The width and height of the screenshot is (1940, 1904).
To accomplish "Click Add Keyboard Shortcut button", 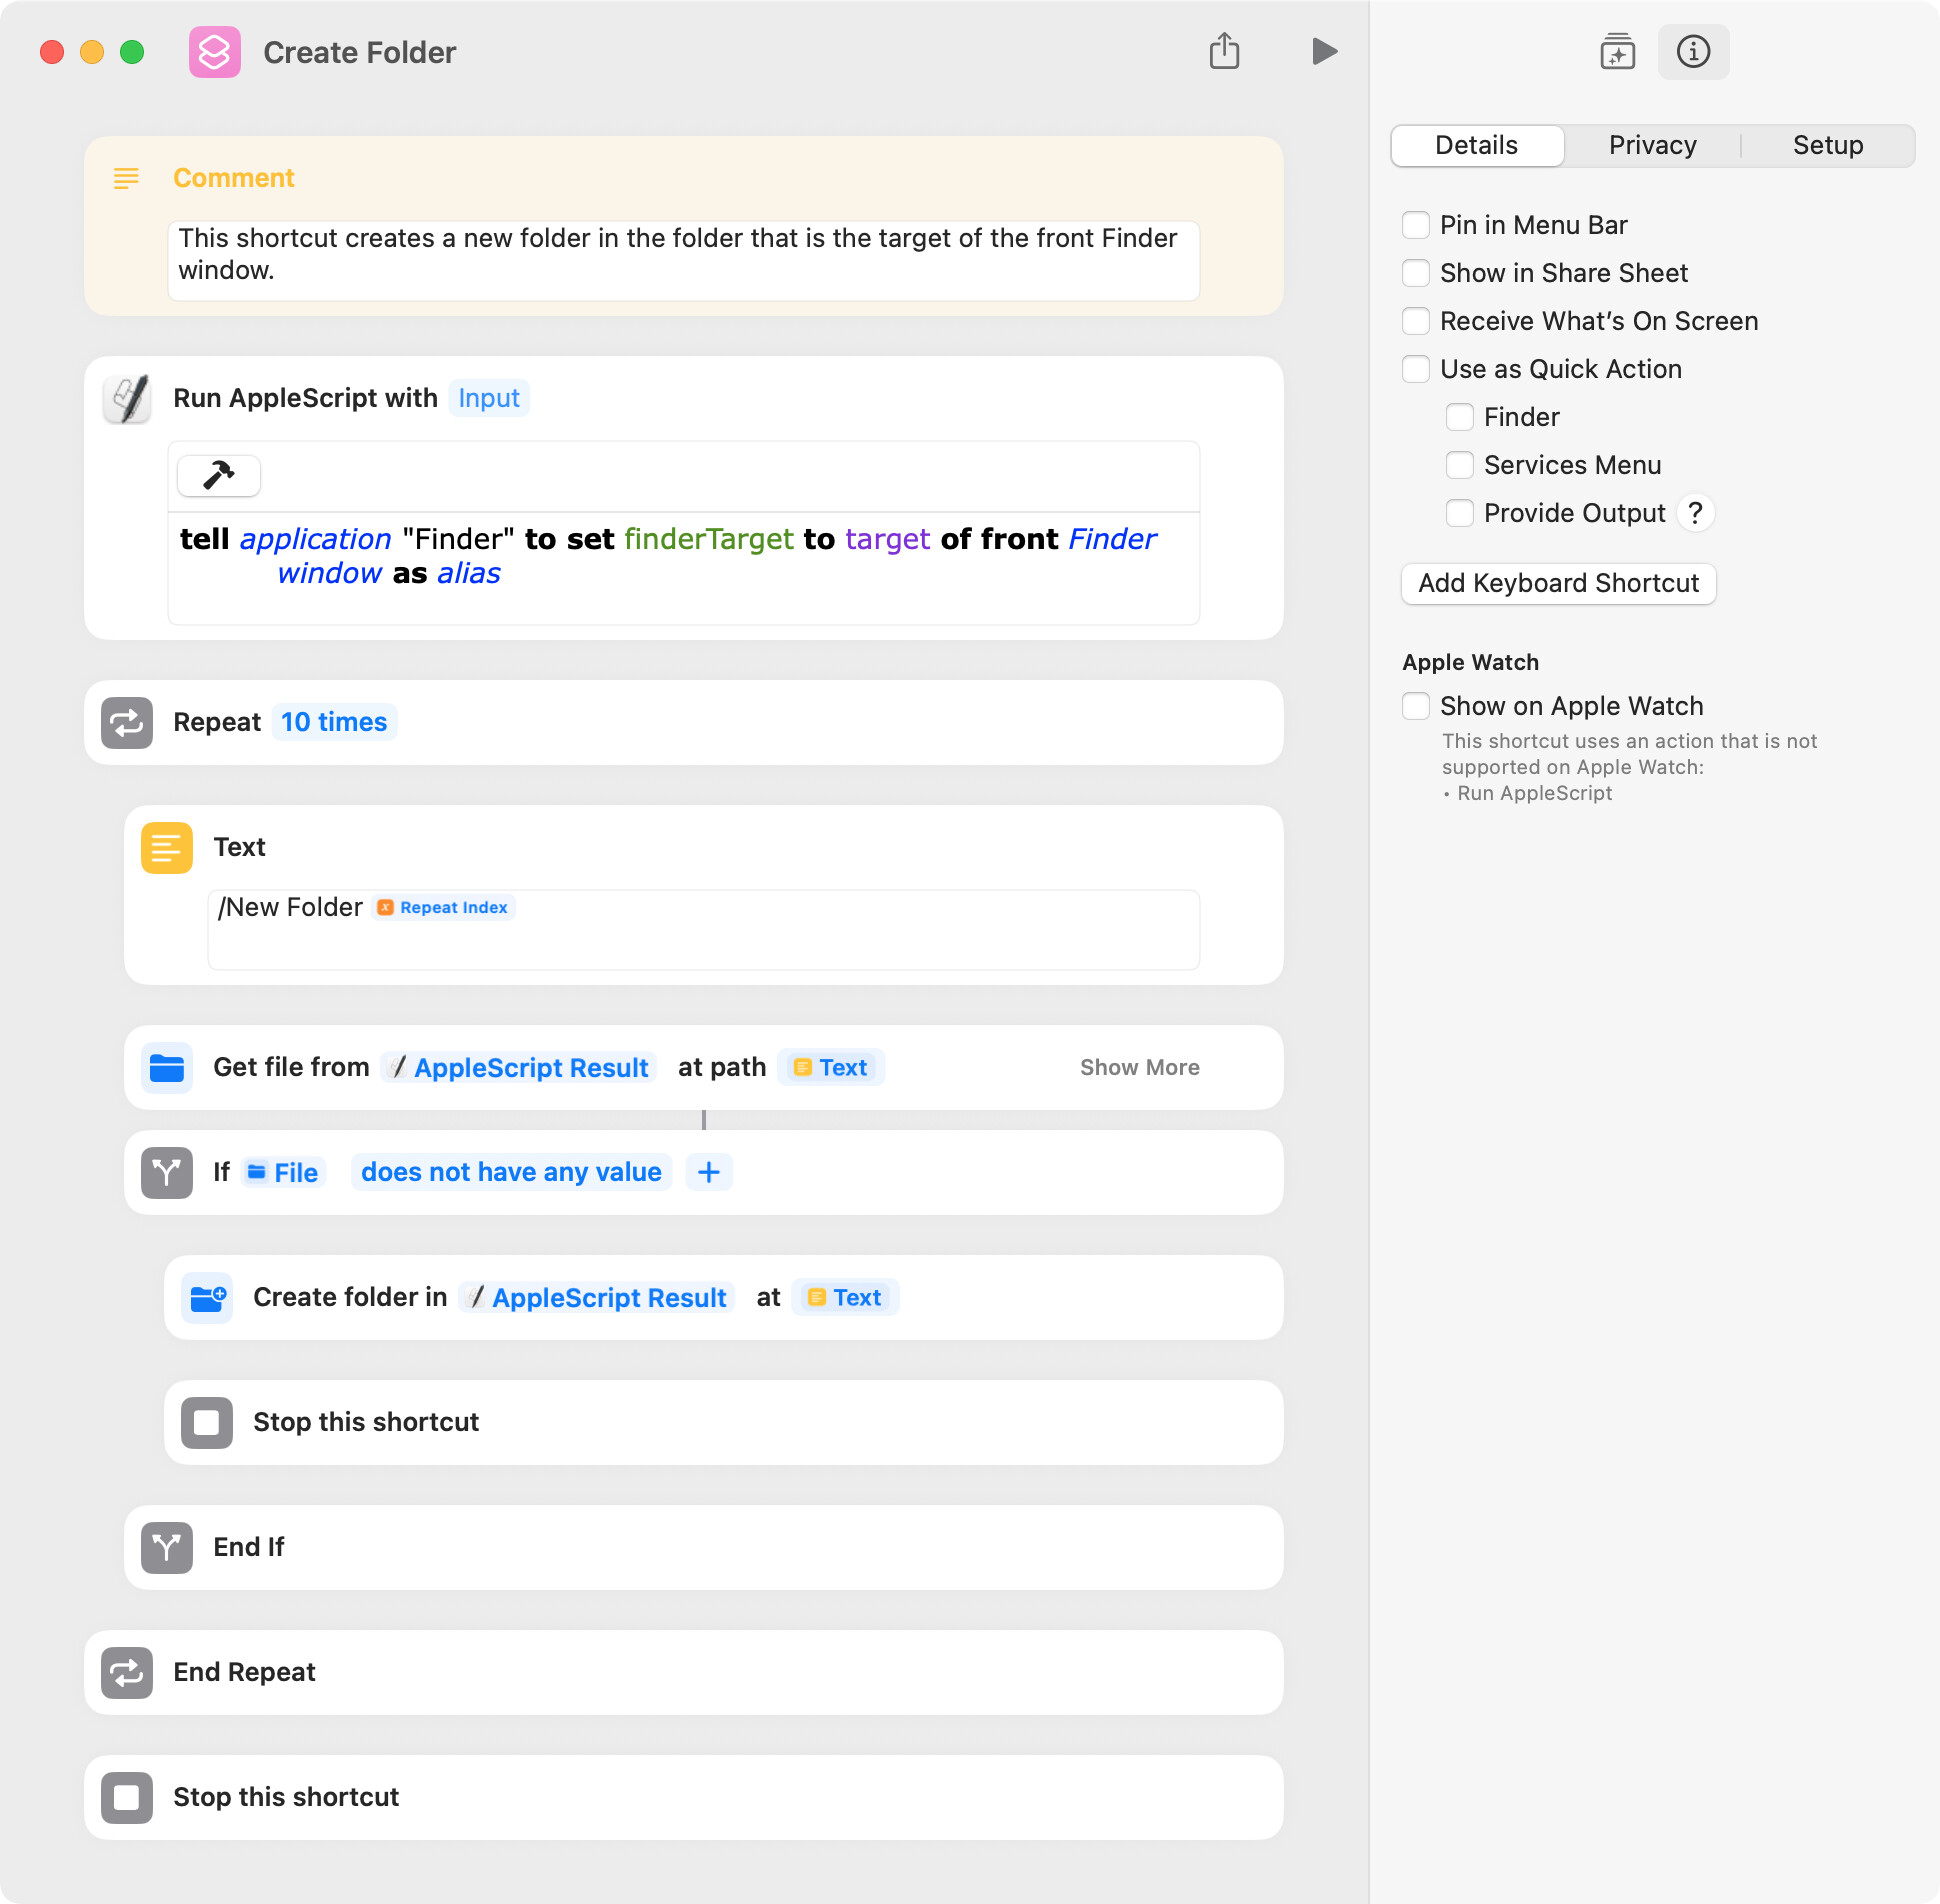I will [x=1558, y=583].
